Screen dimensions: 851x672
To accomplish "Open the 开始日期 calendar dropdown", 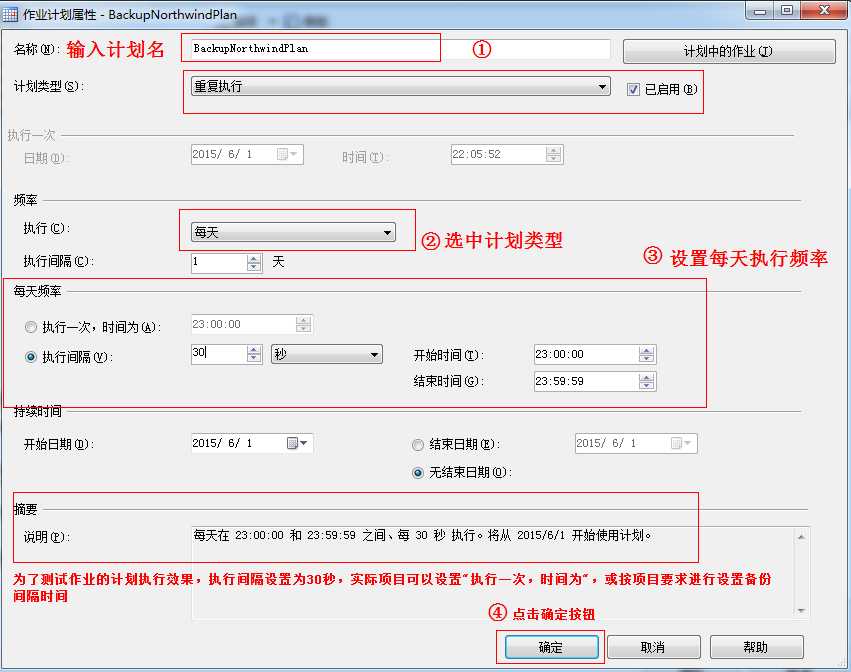I will [x=297, y=443].
